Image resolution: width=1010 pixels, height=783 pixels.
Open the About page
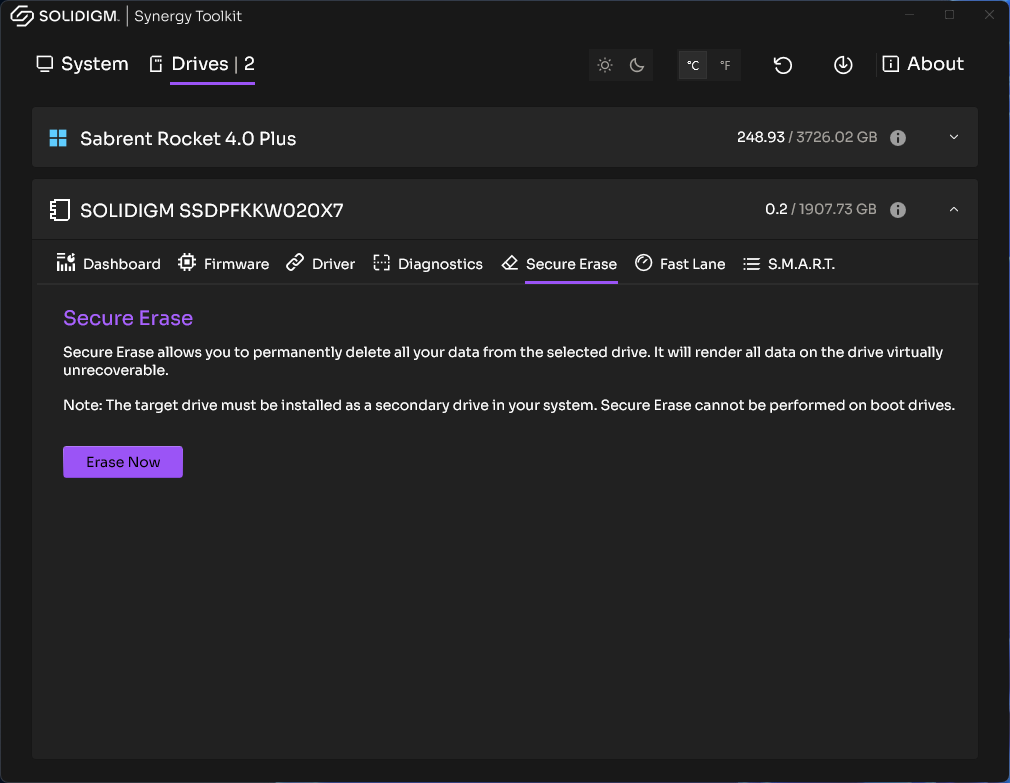(923, 64)
